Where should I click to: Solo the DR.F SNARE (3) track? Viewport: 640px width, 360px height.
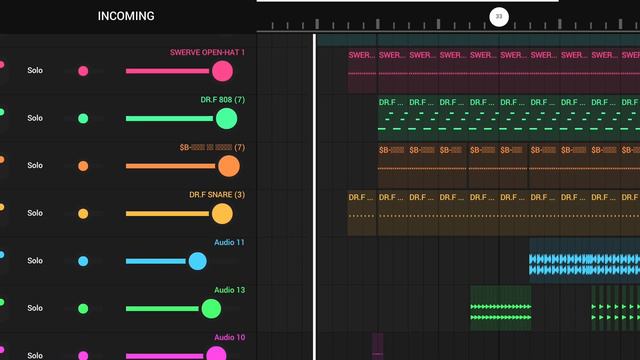pyautogui.click(x=35, y=213)
